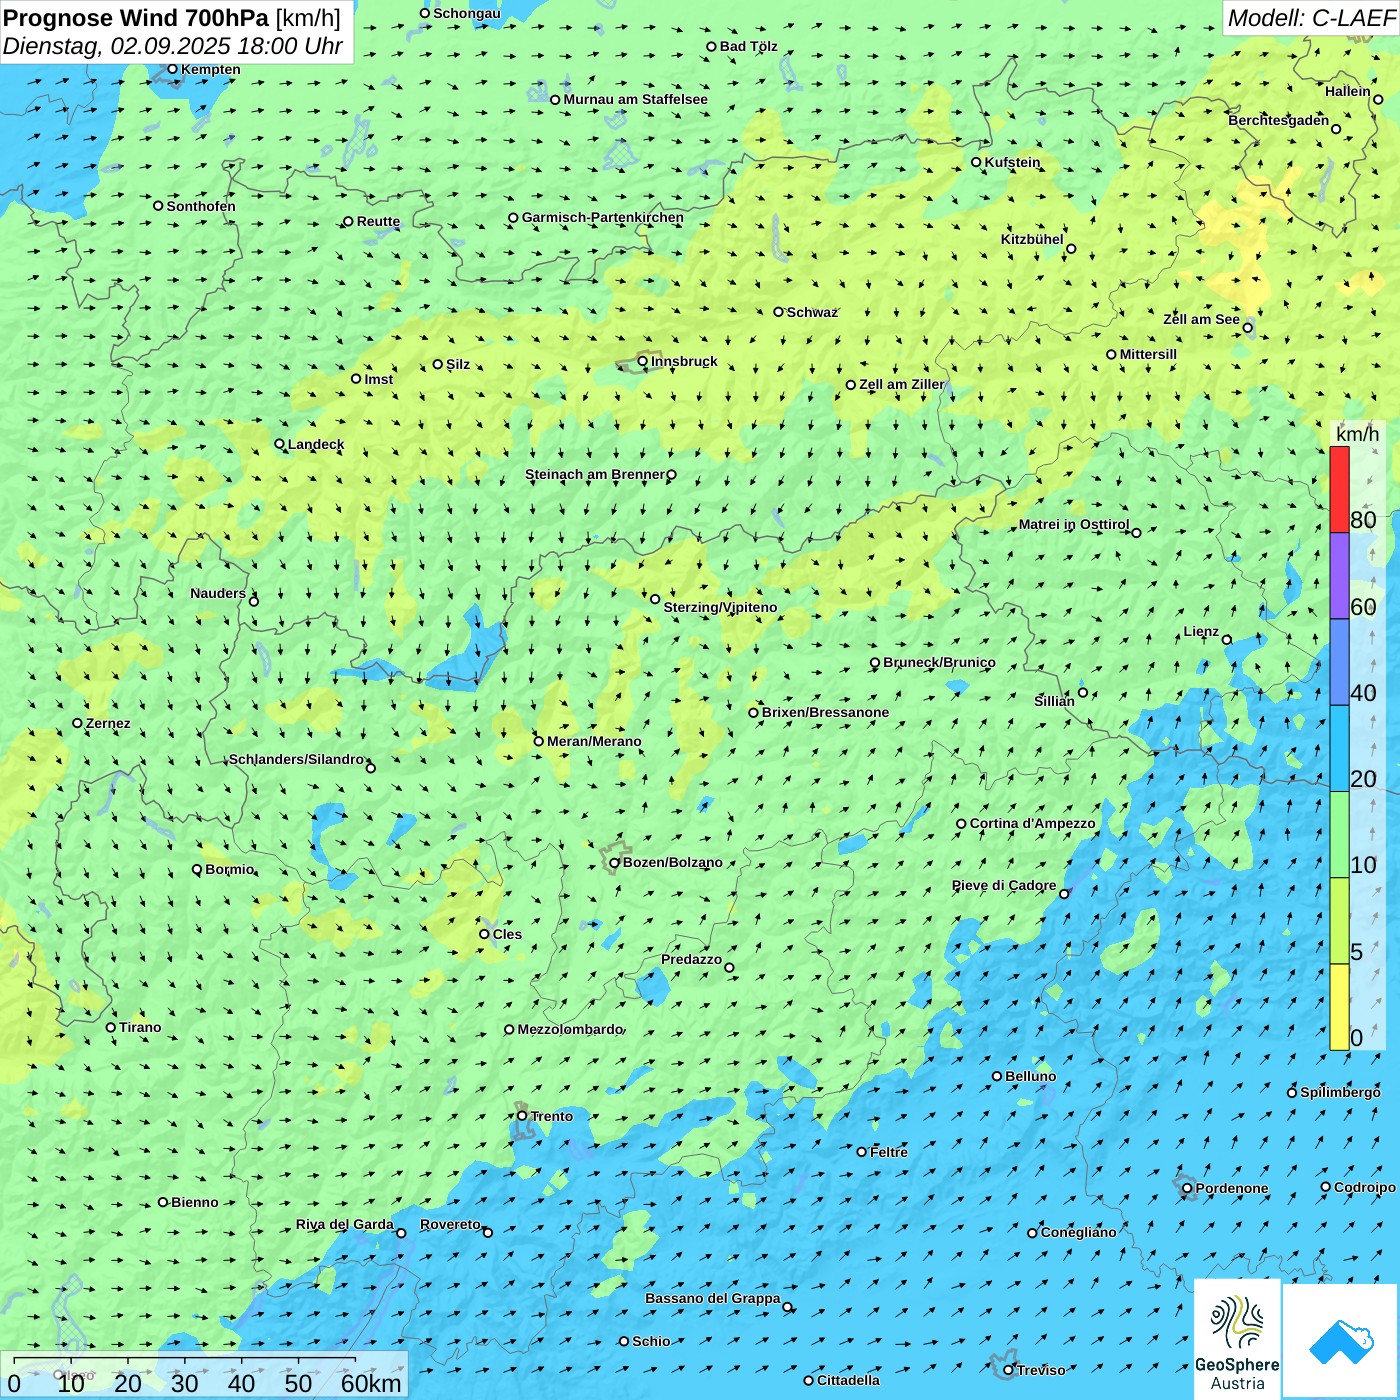Click the Riva del Garda marker
The height and width of the screenshot is (1400, 1400).
coord(401,1233)
